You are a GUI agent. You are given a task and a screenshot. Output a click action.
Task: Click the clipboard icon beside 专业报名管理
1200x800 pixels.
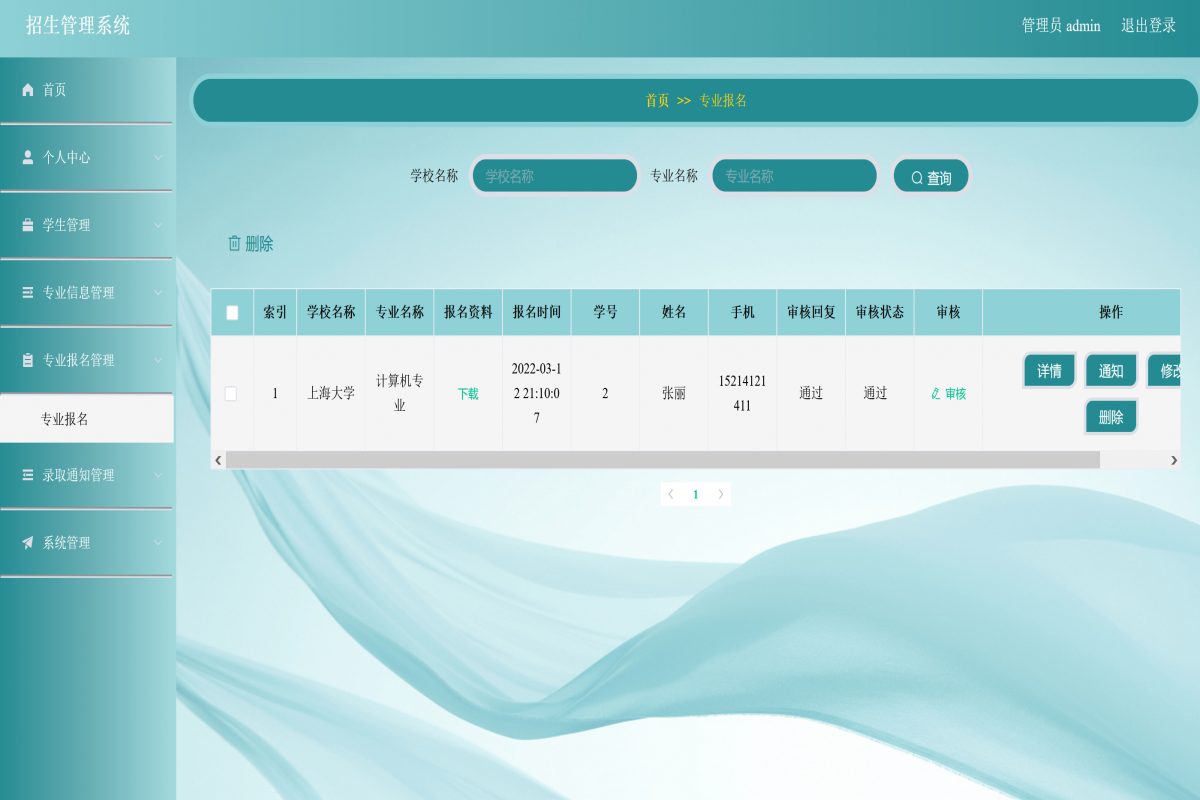pyautogui.click(x=28, y=360)
